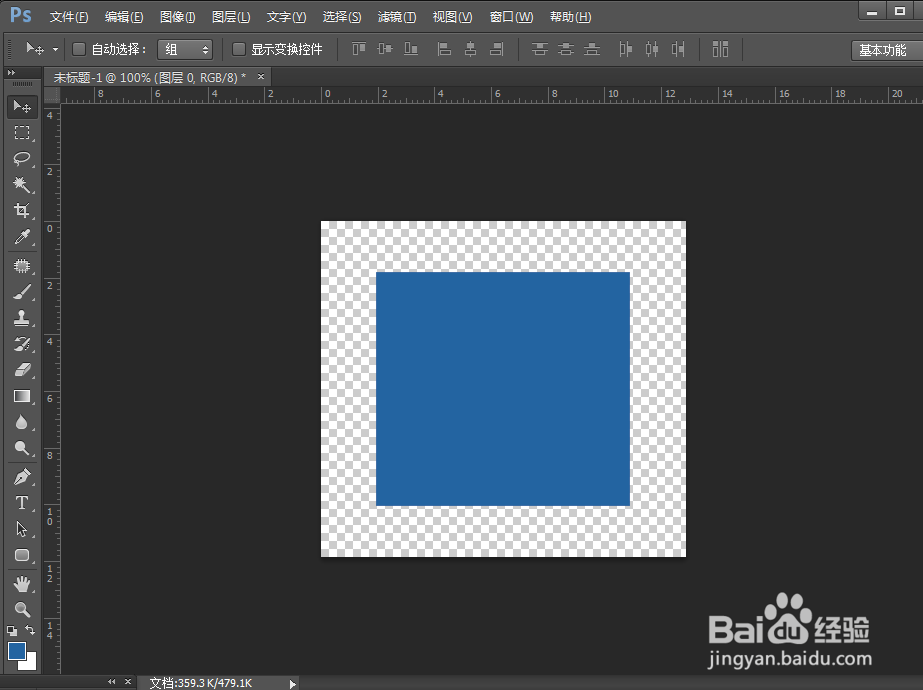Click the 文档:359.3K/479.1K status text

[200, 683]
